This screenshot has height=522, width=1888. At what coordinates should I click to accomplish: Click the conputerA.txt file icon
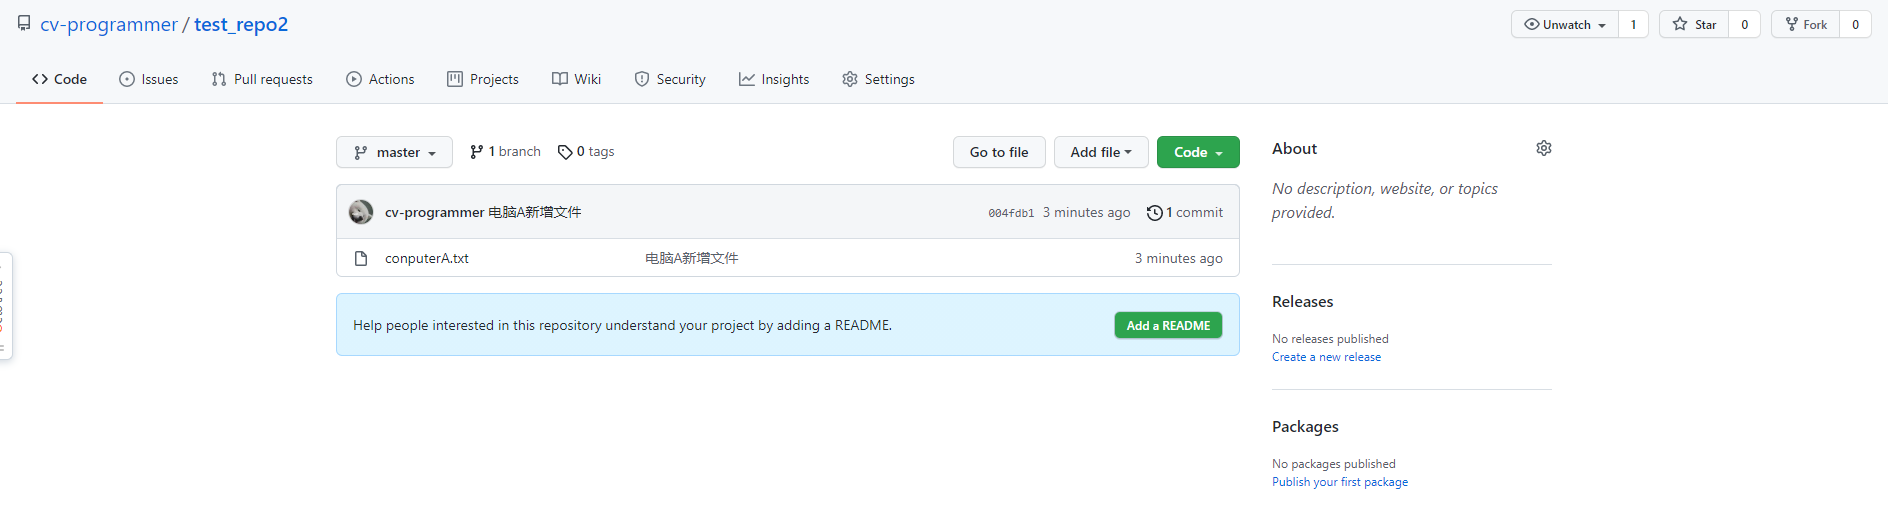361,258
